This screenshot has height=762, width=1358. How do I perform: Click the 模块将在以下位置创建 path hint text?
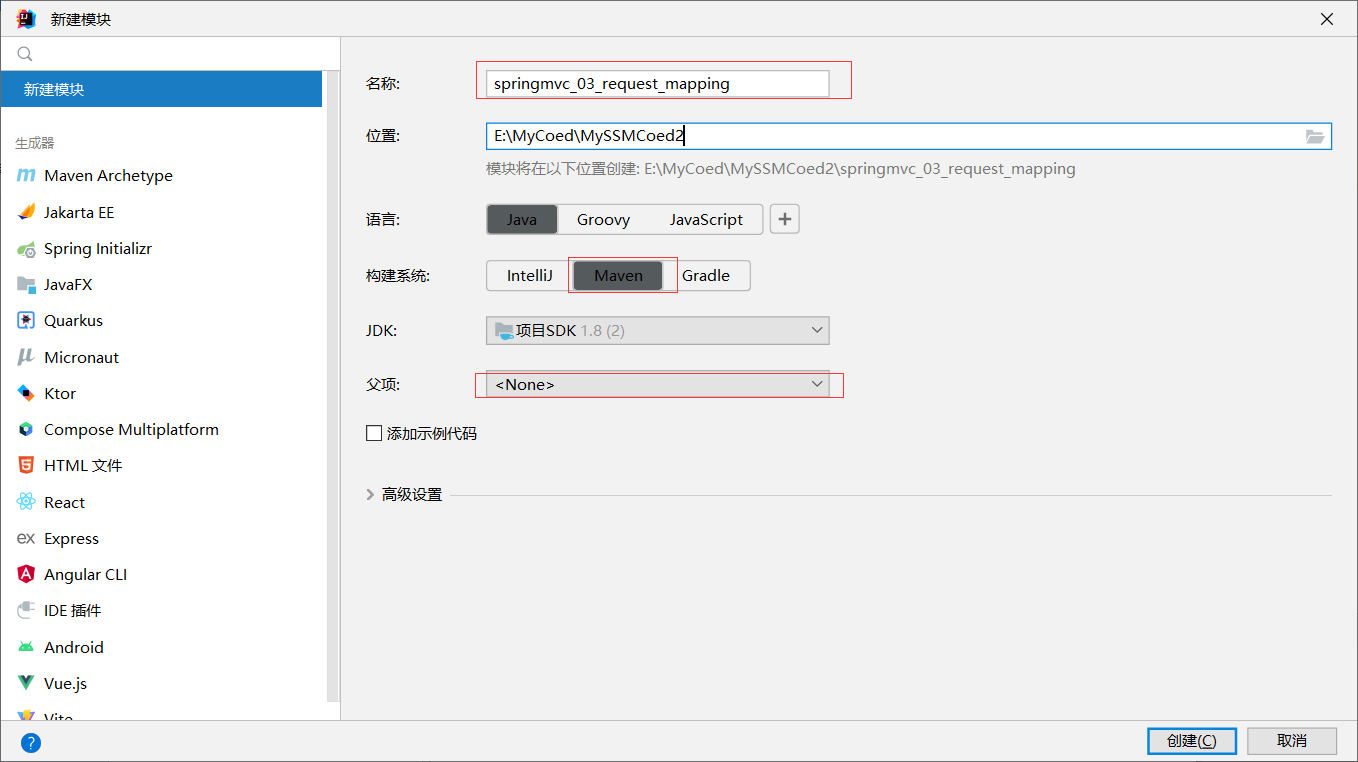pyautogui.click(x=781, y=169)
